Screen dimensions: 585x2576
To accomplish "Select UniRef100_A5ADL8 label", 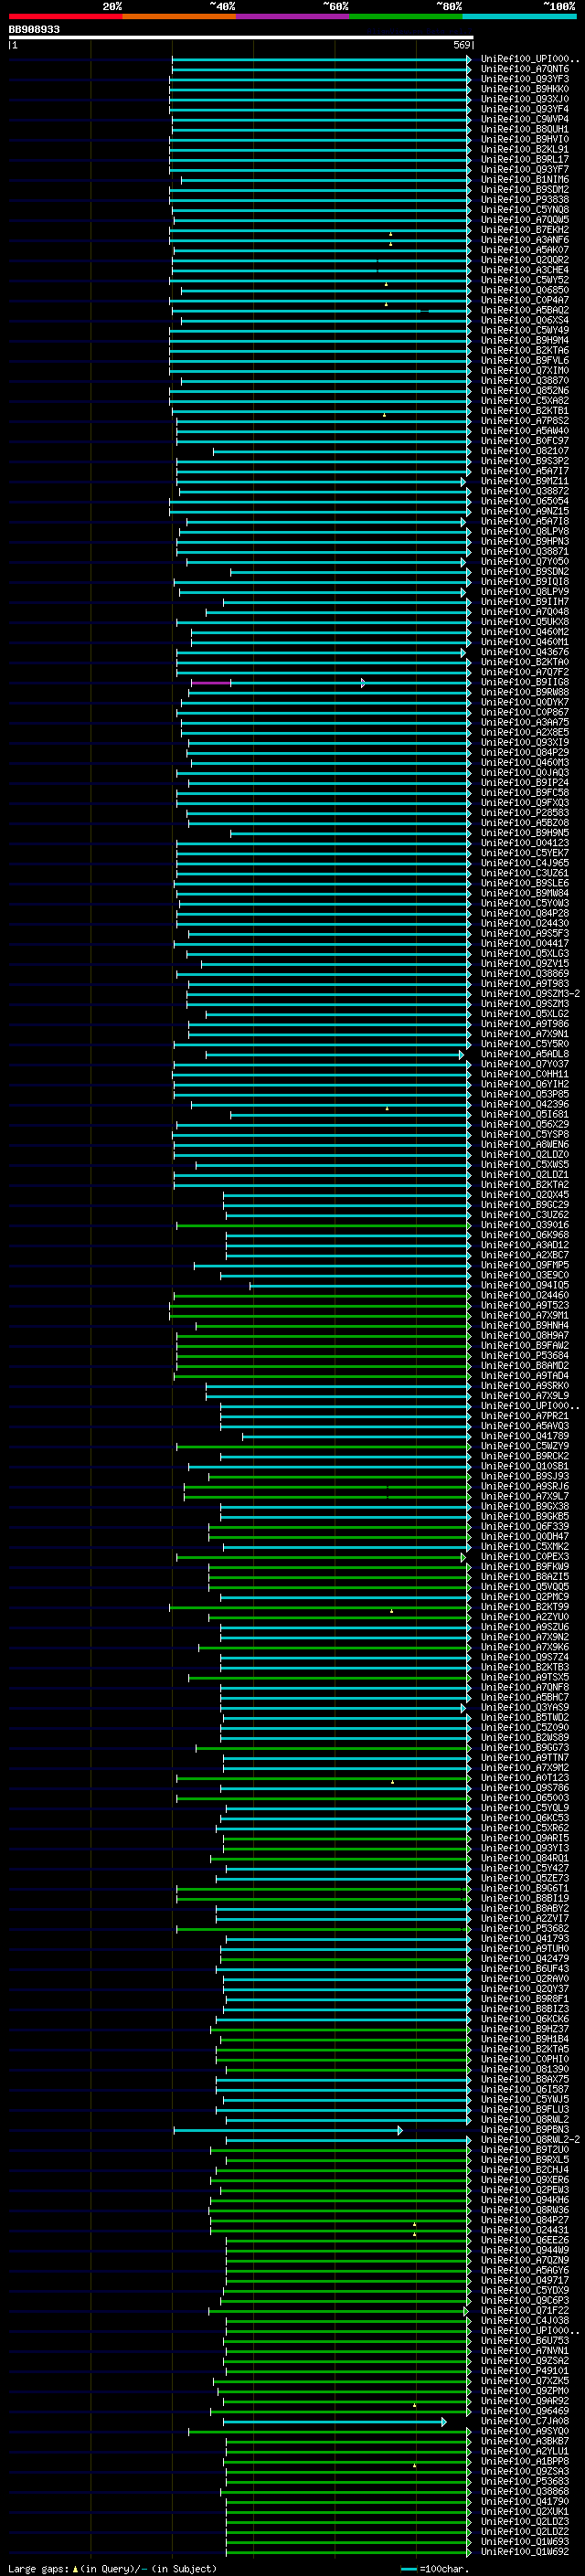I will click(525, 1054).
